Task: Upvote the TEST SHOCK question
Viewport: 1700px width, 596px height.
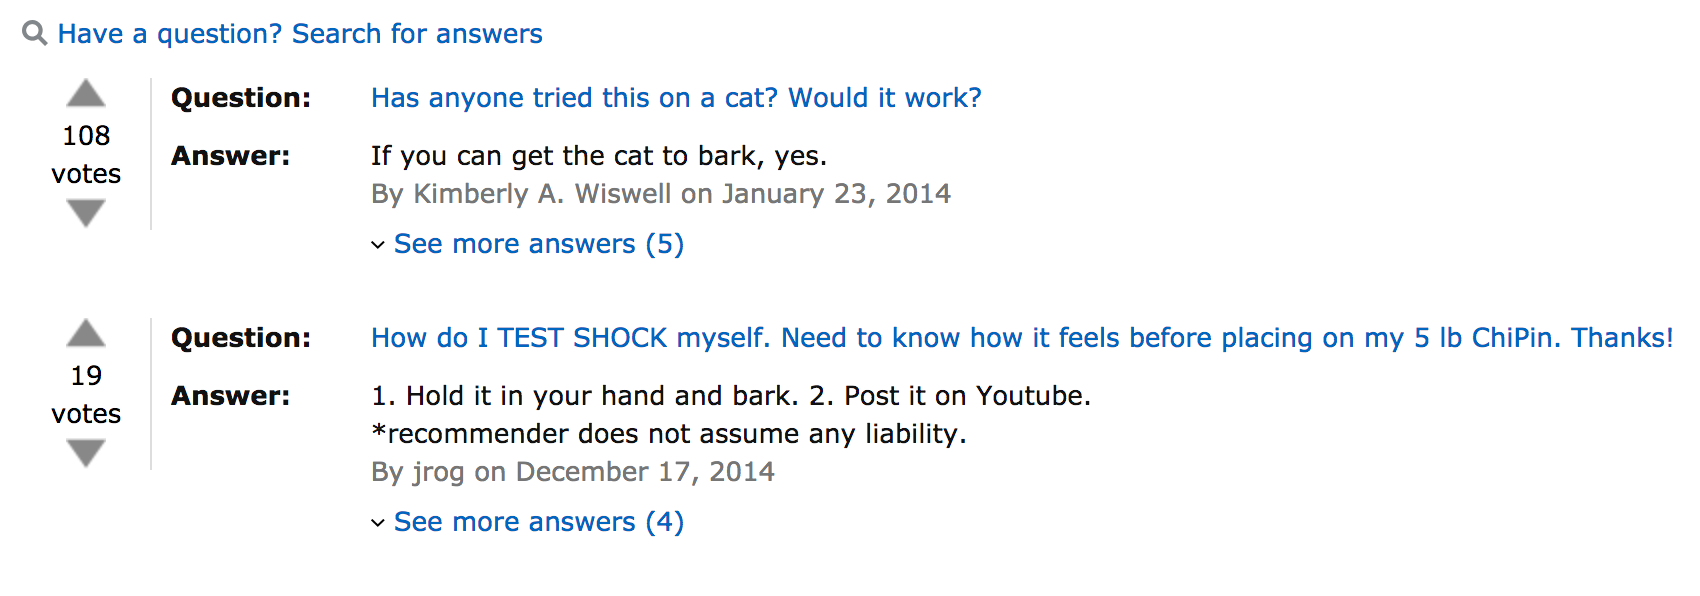Action: point(86,333)
